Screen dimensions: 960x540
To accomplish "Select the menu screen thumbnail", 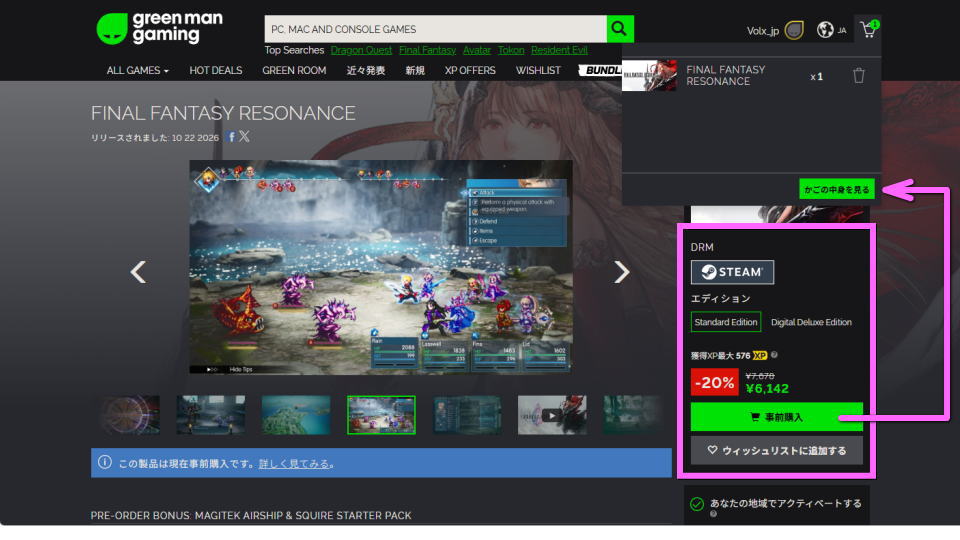I will [467, 415].
